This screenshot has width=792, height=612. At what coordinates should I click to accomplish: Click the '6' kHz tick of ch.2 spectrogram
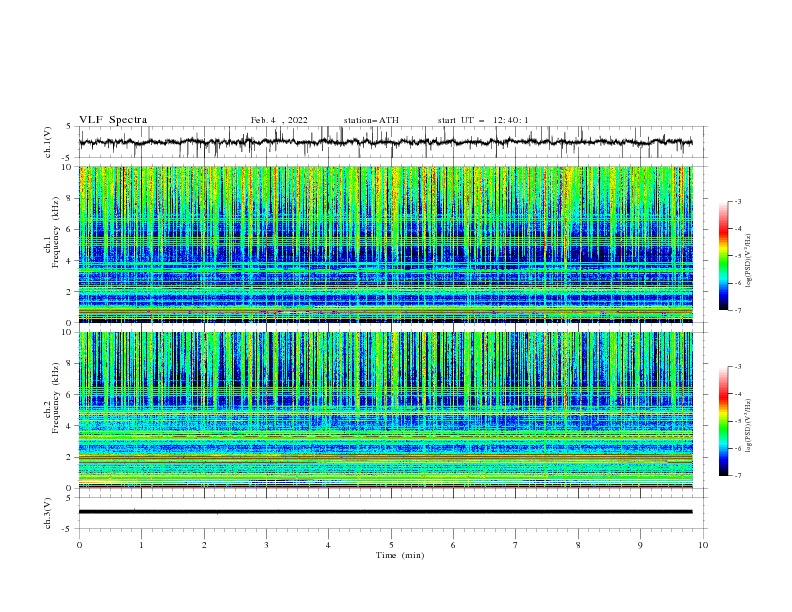pyautogui.click(x=70, y=394)
